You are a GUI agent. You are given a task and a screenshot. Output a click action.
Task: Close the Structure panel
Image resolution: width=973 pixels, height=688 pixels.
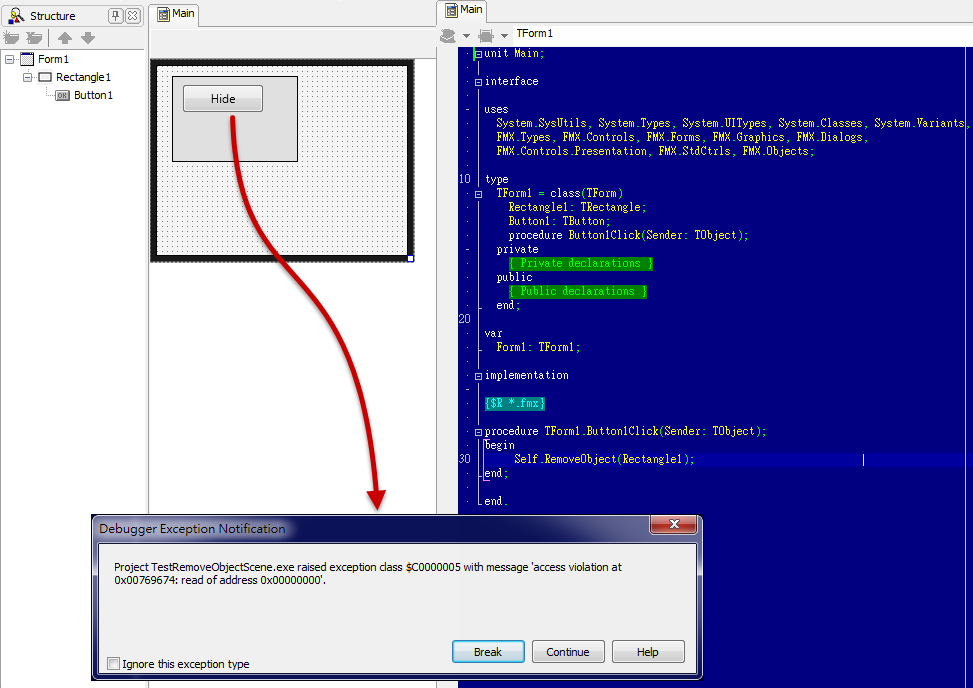[132, 16]
